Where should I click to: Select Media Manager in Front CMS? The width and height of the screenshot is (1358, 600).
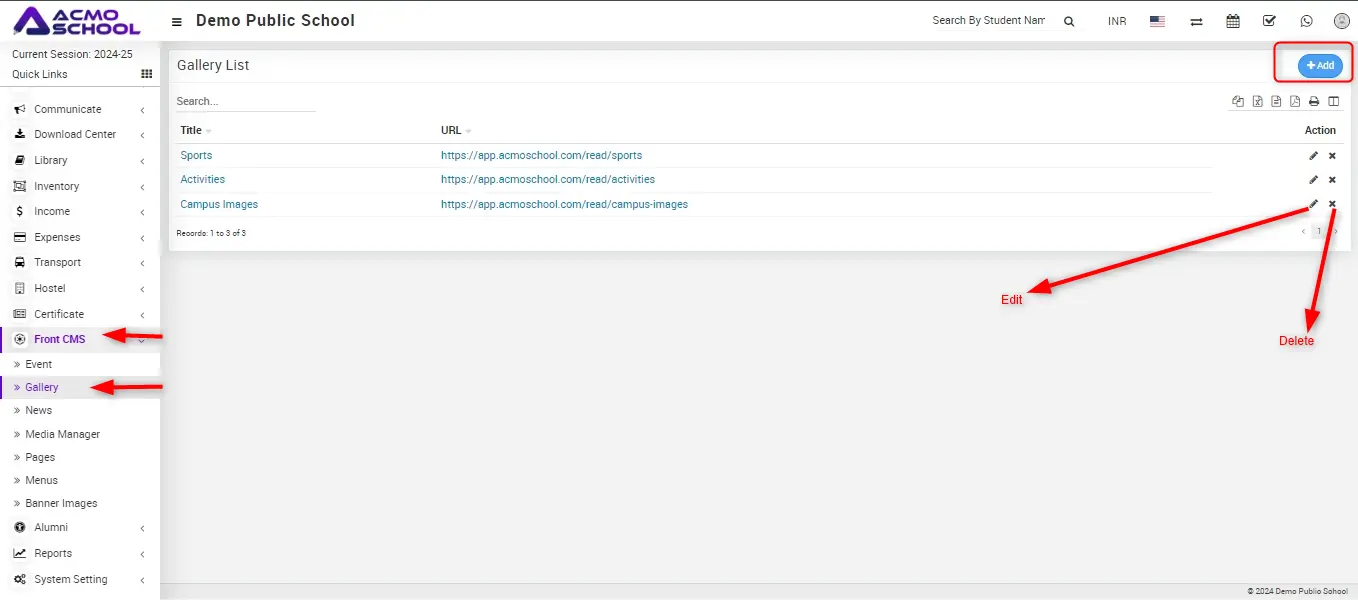tap(62, 434)
